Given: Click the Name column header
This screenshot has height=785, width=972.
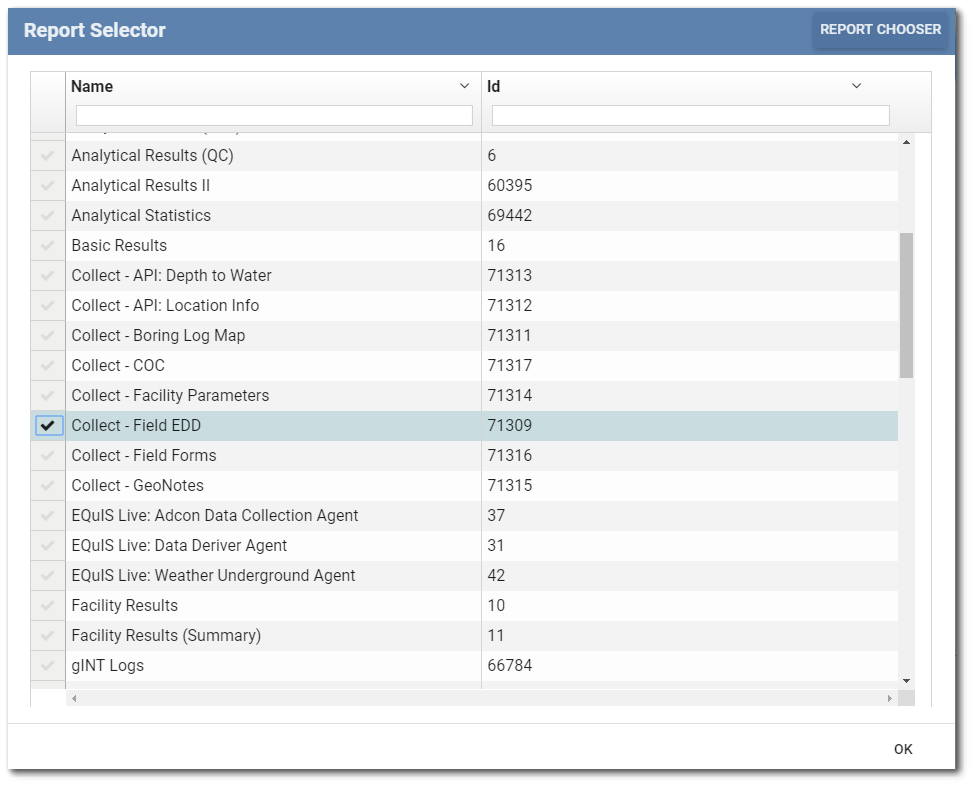Looking at the screenshot, I should (x=91, y=86).
